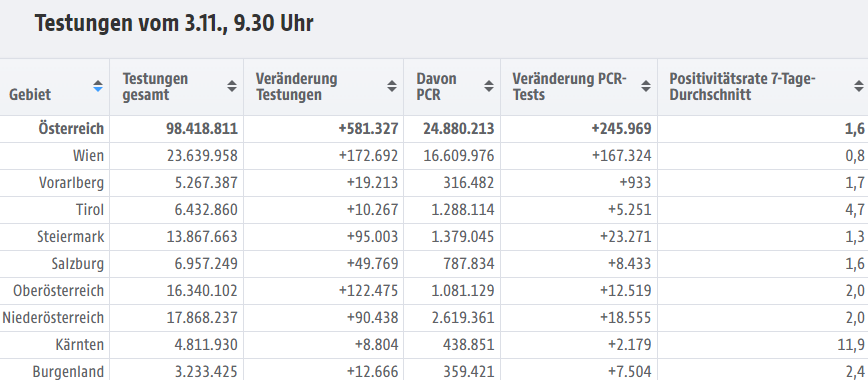Sort by Veränderung PCR-Tests arrows
Screen dimensions: 868x380
coord(646,86)
